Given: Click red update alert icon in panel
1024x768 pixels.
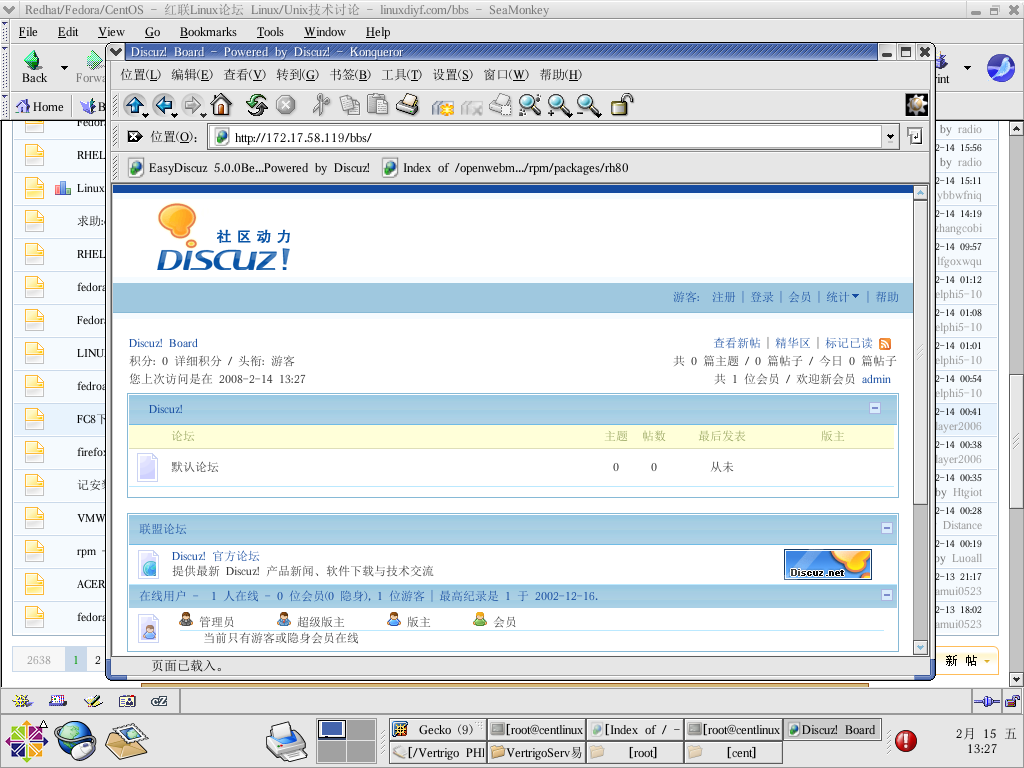Looking at the screenshot, I should coord(906,740).
